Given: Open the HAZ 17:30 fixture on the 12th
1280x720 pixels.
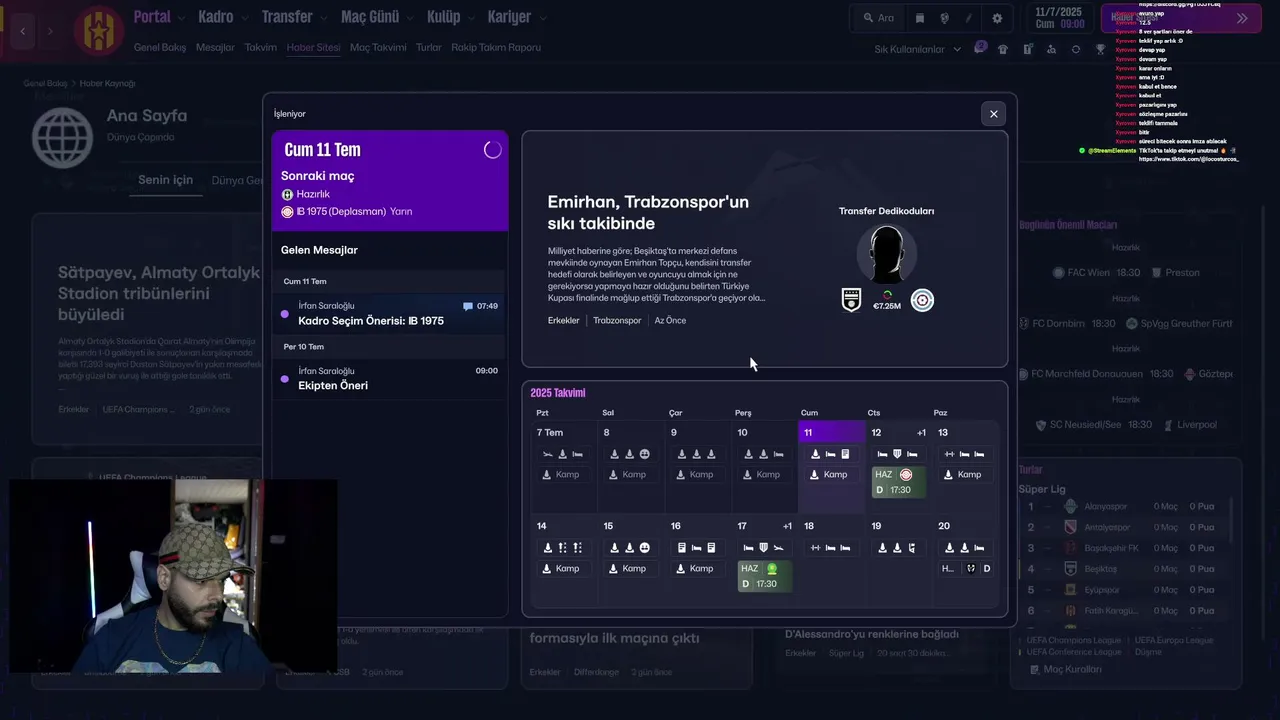Looking at the screenshot, I should coord(899,482).
